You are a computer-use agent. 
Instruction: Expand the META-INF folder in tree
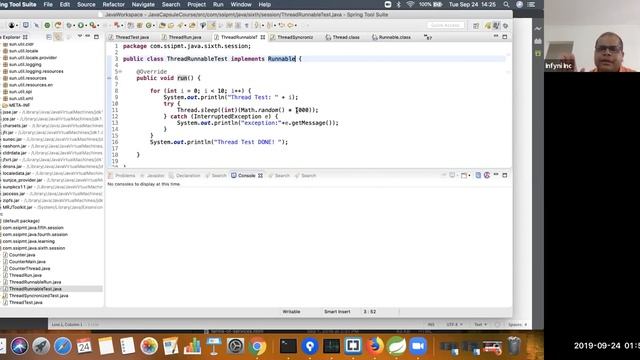[19, 105]
